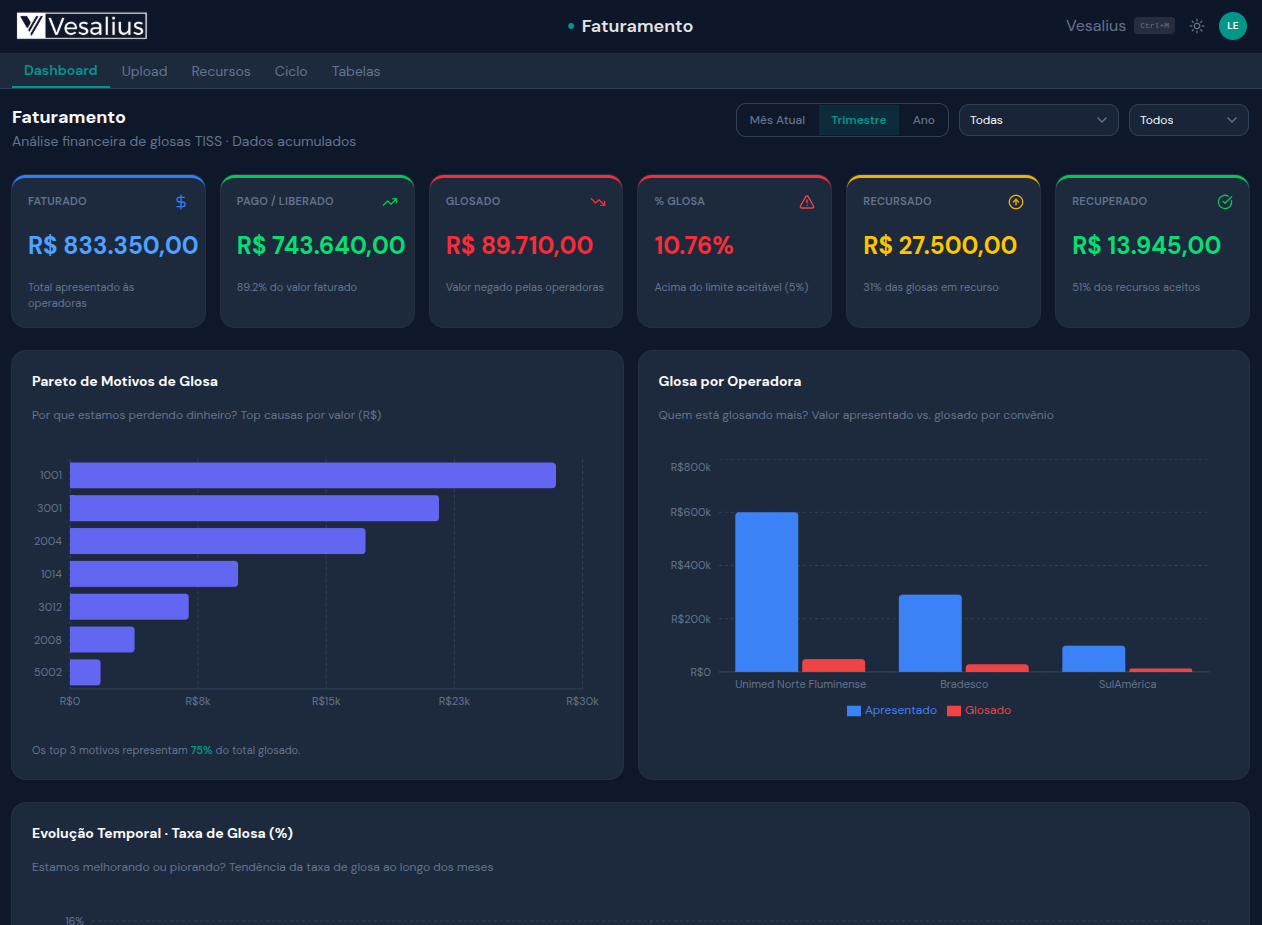Click the longest bar for motivo 1001
This screenshot has width=1262, height=925.
[310, 475]
